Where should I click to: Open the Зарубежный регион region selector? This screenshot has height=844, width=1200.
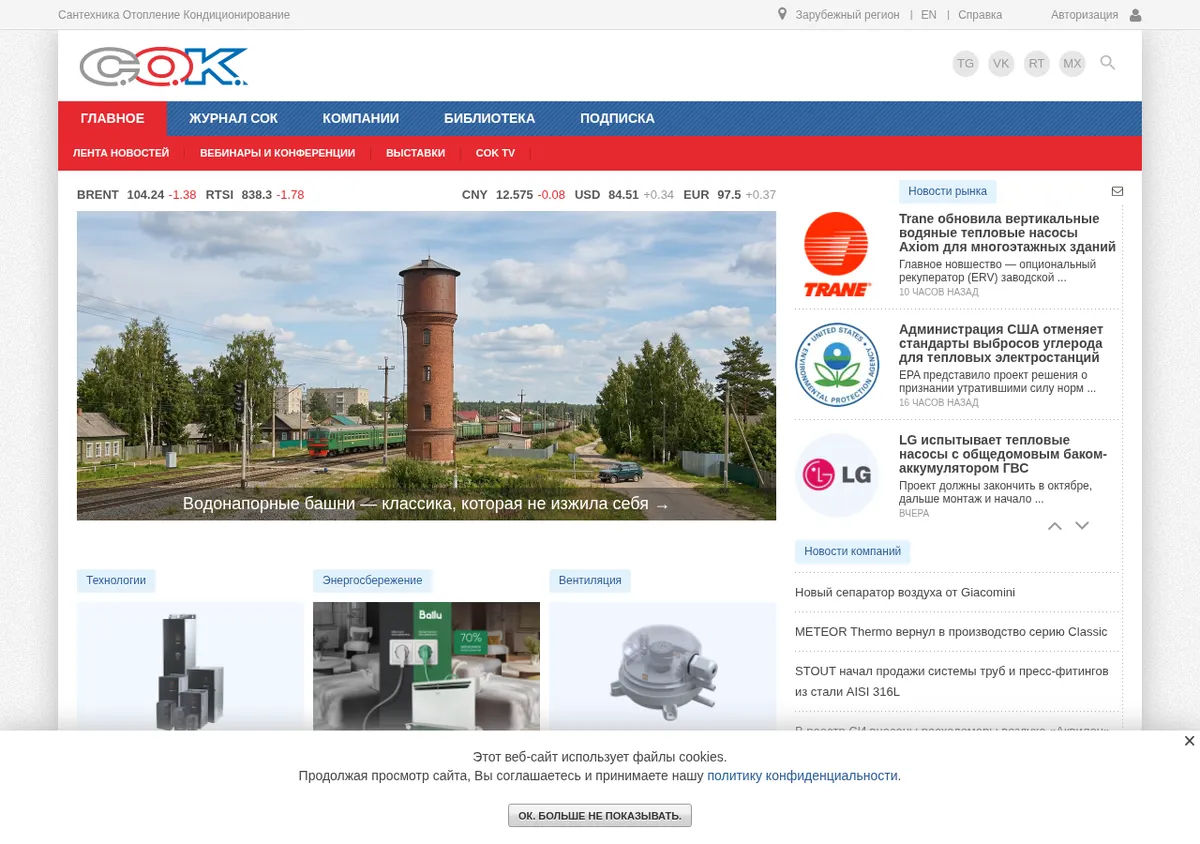tap(847, 15)
